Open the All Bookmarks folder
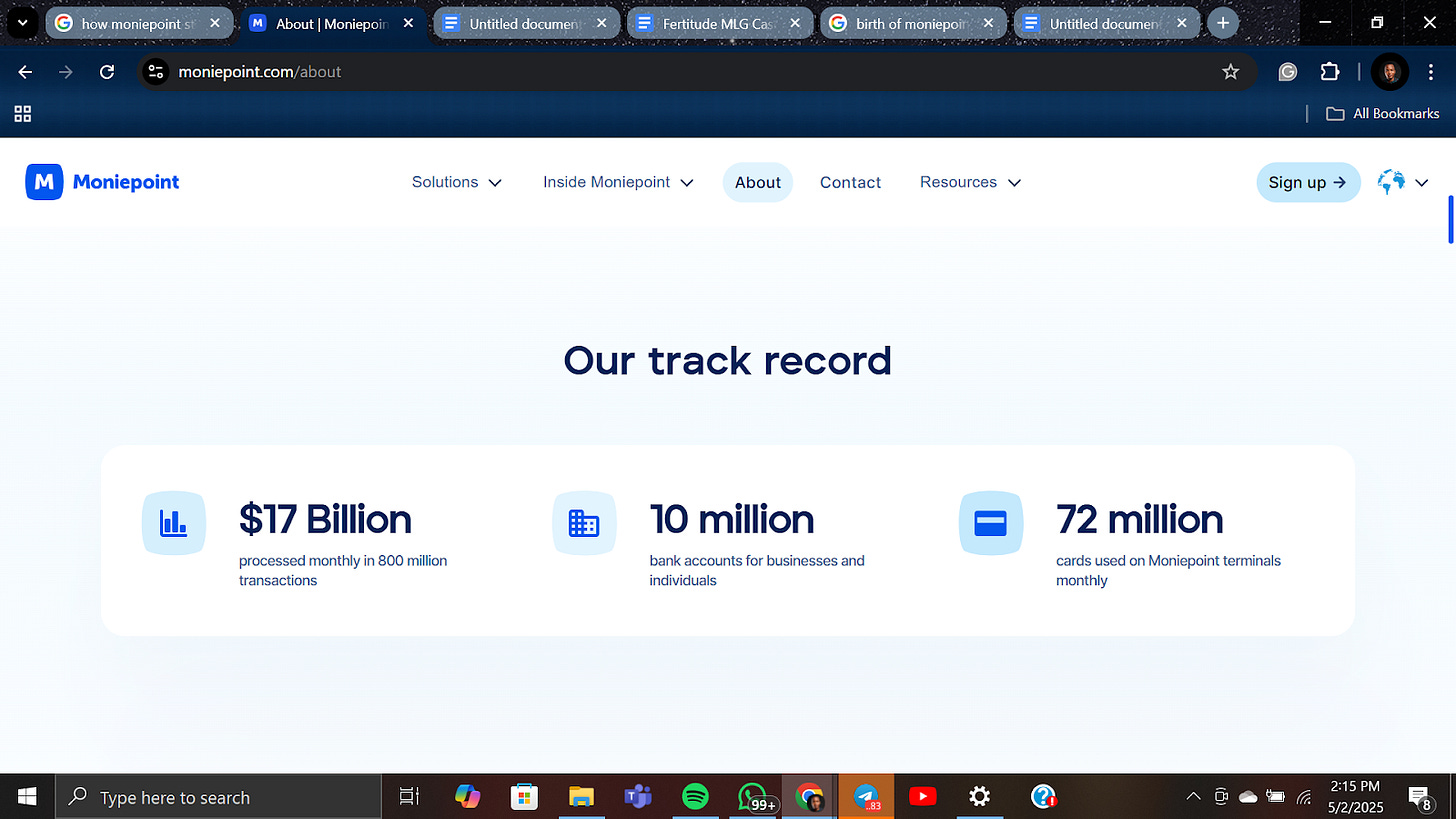The height and width of the screenshot is (819, 1456). click(x=1382, y=114)
